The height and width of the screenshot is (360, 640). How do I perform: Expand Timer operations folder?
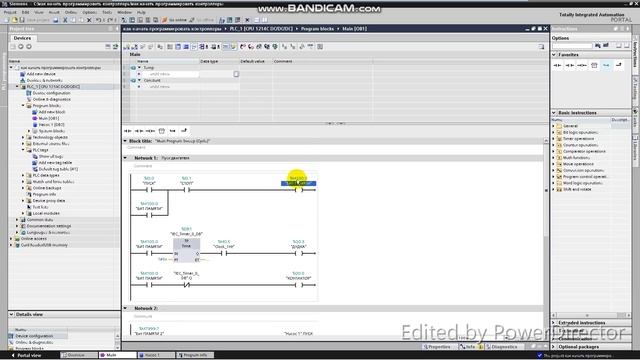[x=554, y=139]
